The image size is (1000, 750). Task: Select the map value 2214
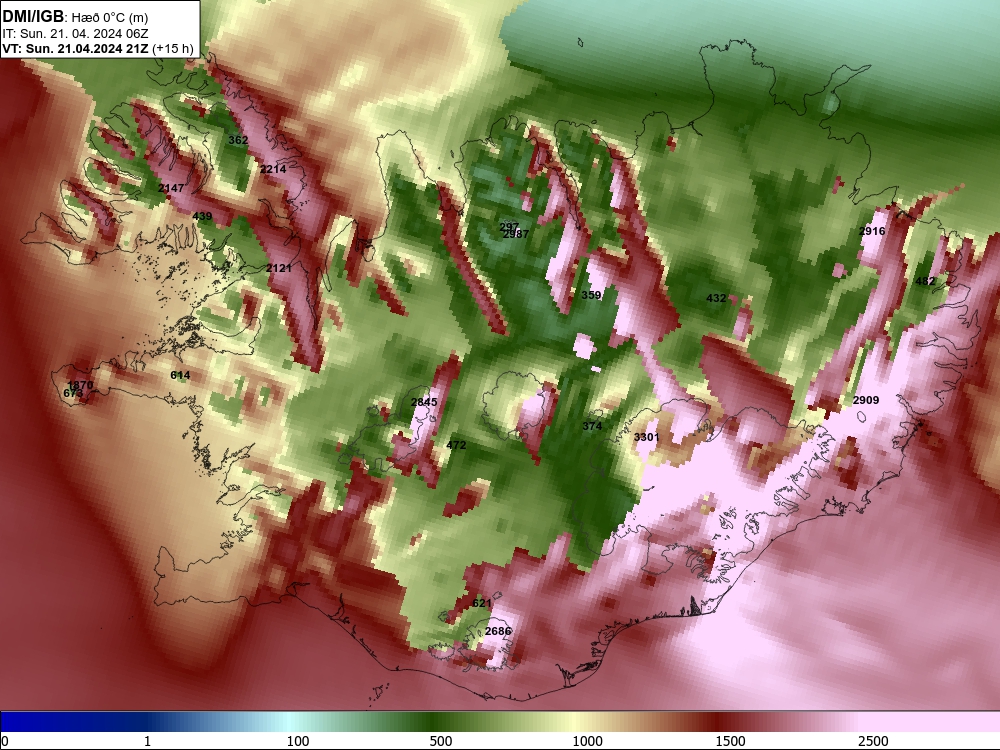tap(273, 169)
